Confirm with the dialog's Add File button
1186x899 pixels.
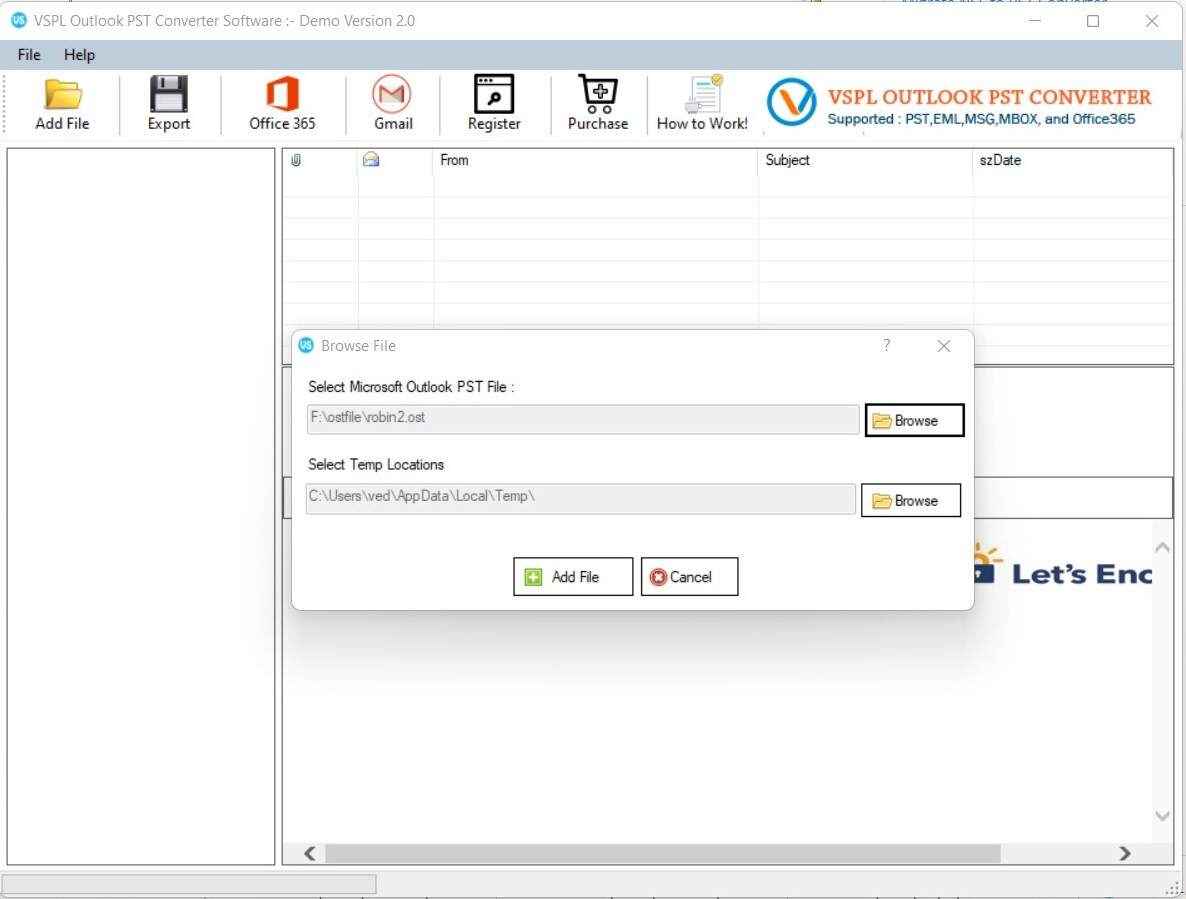573,577
